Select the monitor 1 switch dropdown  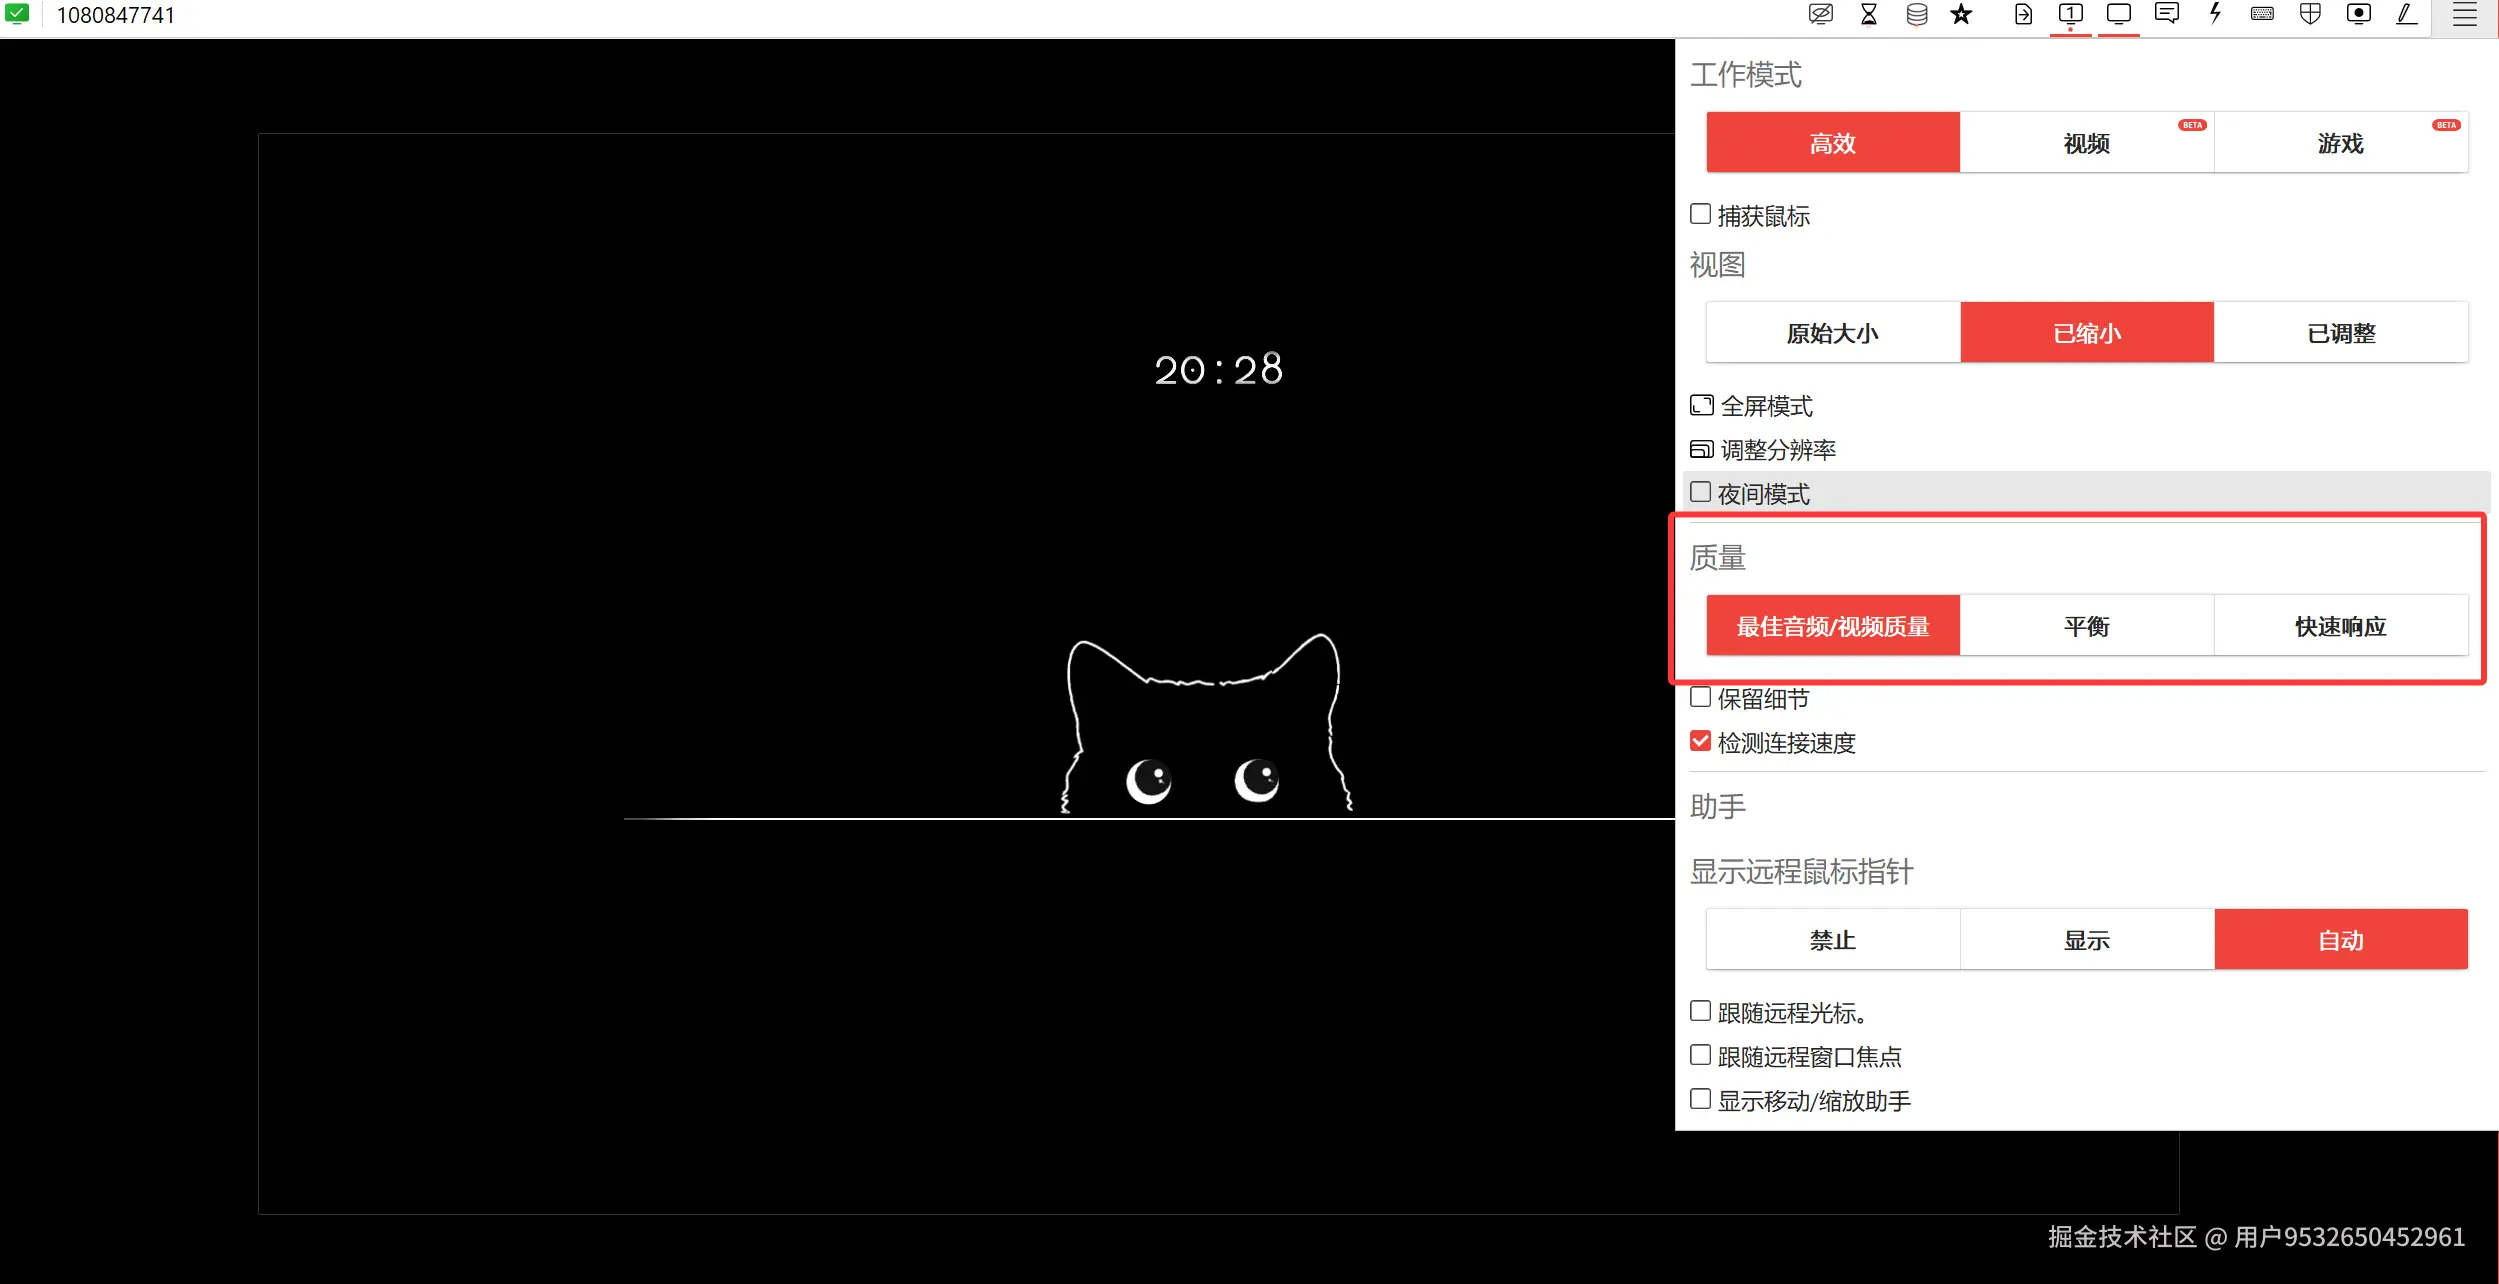coord(2070,14)
